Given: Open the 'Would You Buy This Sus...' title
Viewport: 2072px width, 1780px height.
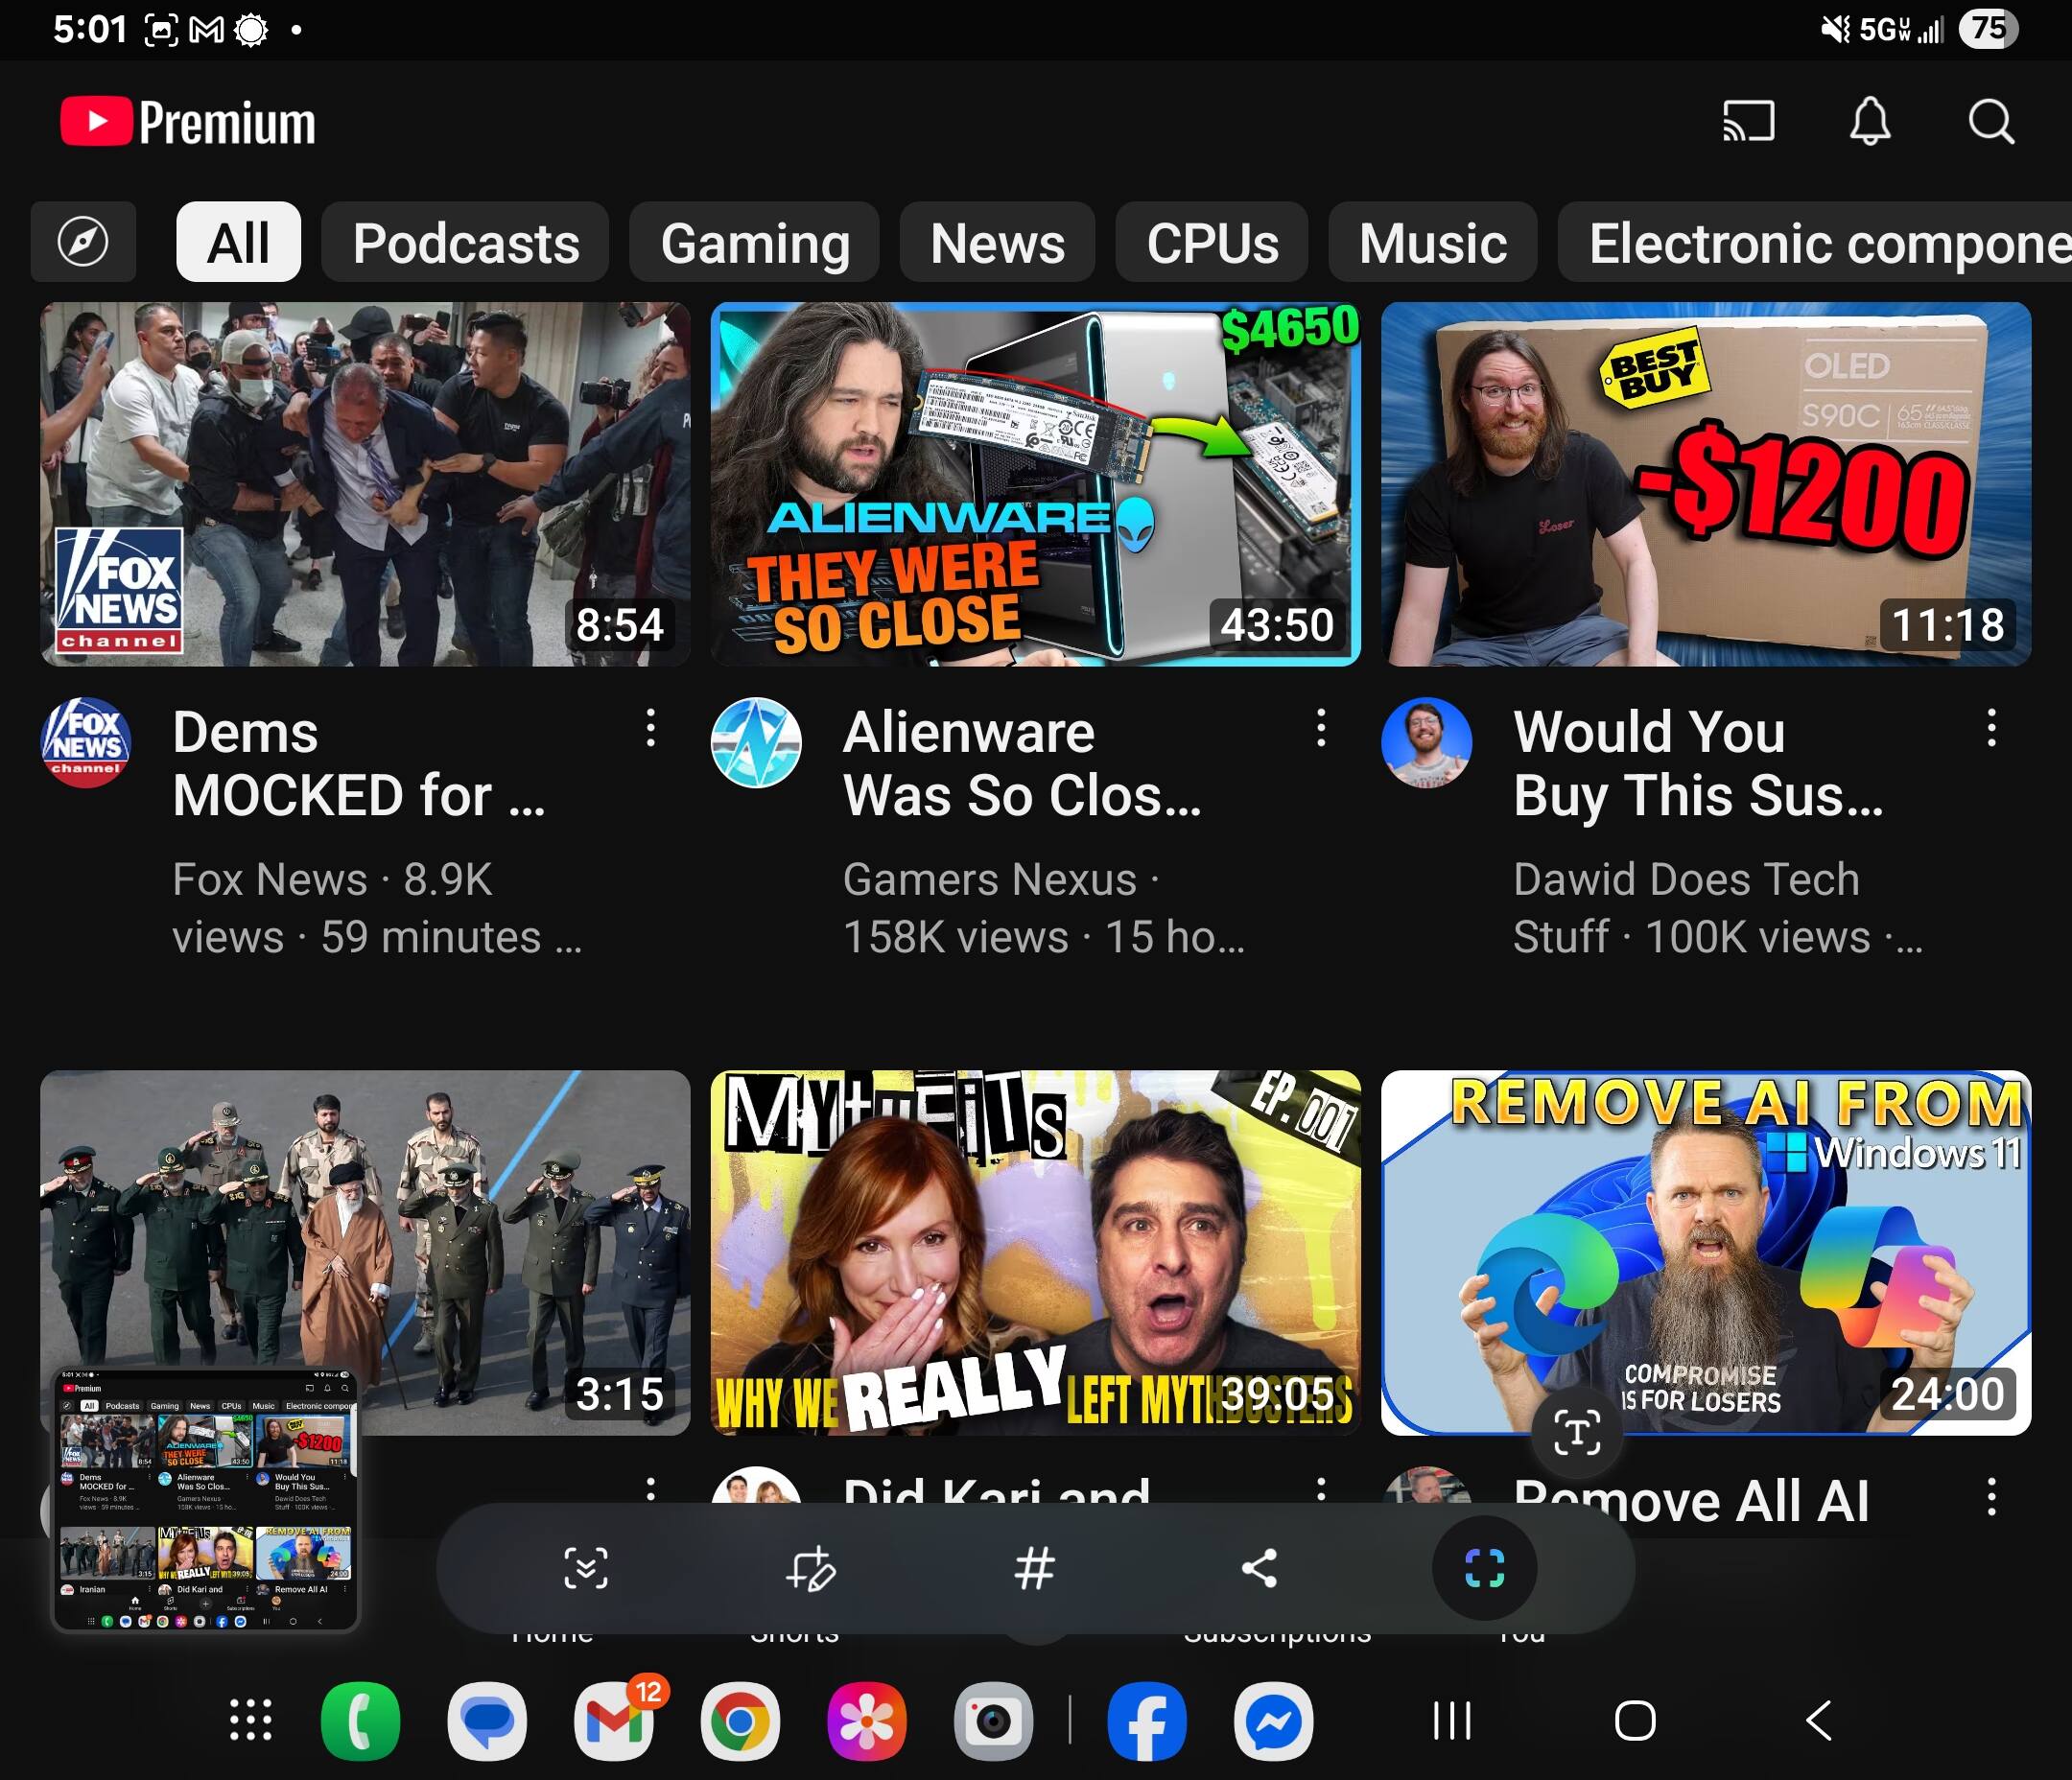Looking at the screenshot, I should pos(1697,764).
